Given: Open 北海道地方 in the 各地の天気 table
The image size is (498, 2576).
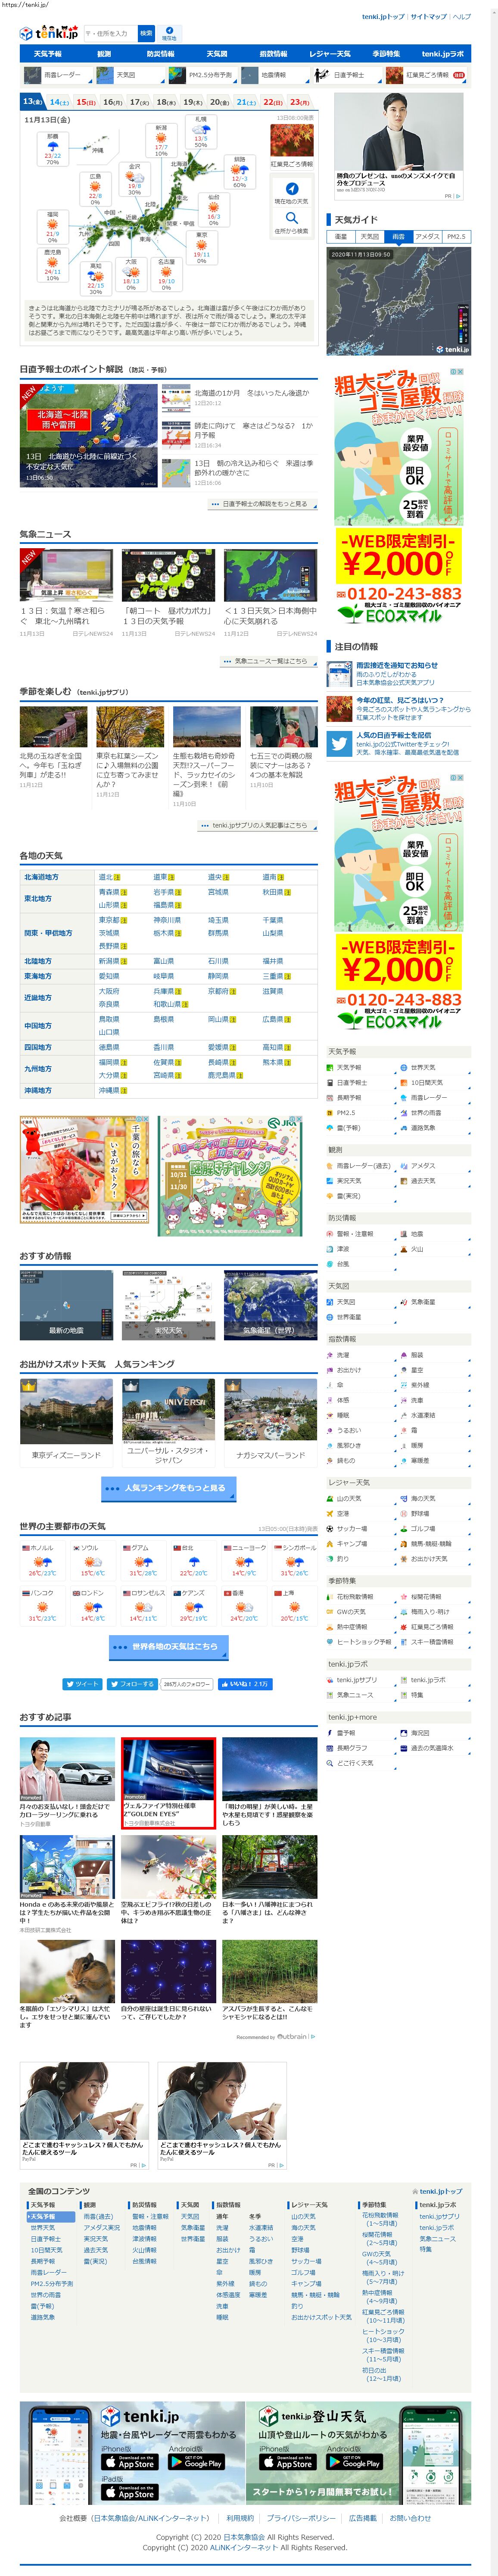Looking at the screenshot, I should pyautogui.click(x=41, y=877).
